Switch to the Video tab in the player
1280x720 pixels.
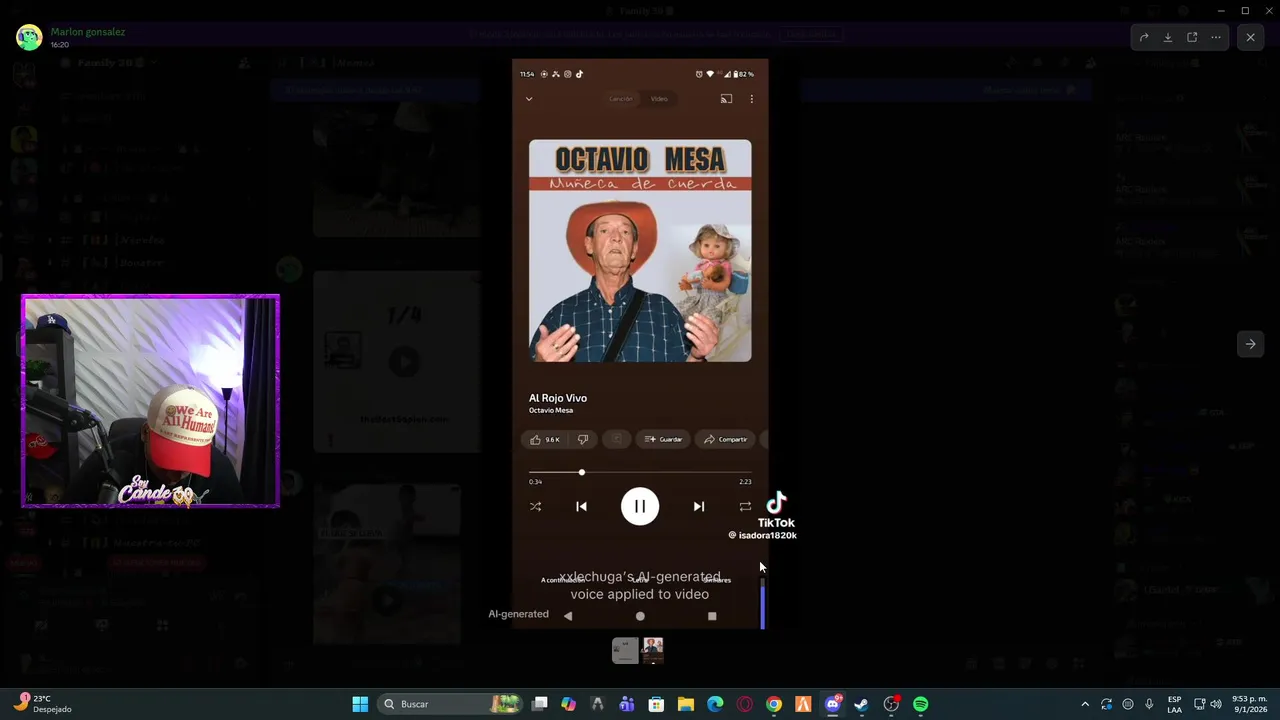click(x=659, y=99)
